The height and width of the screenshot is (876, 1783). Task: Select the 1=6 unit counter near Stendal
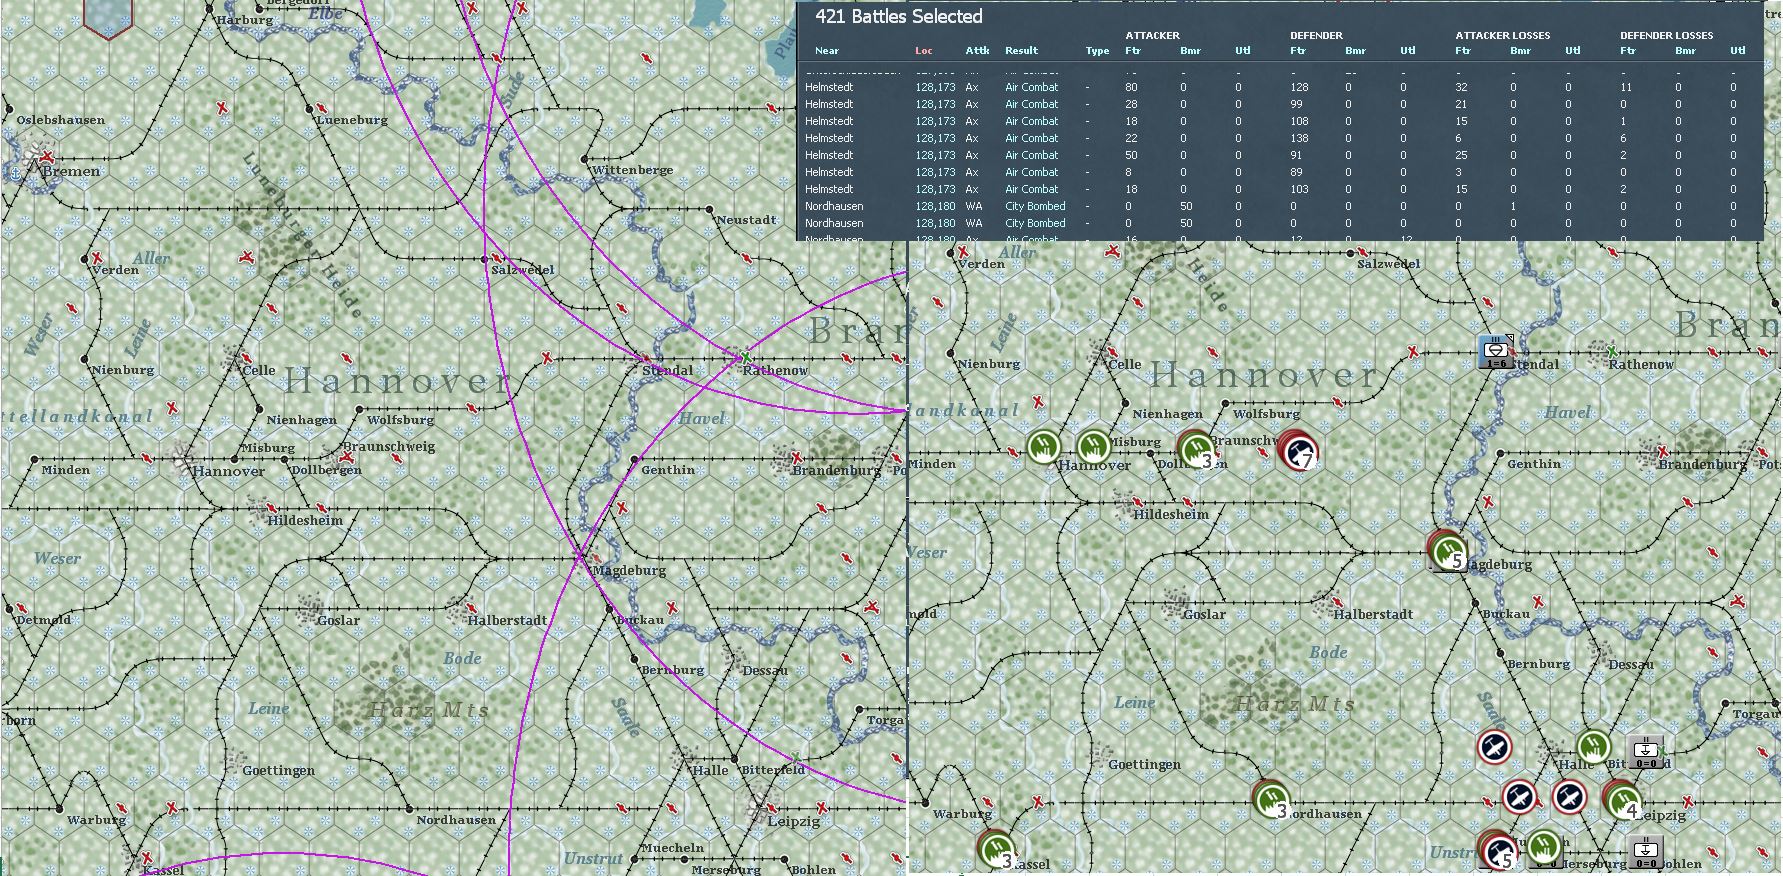coord(1496,351)
